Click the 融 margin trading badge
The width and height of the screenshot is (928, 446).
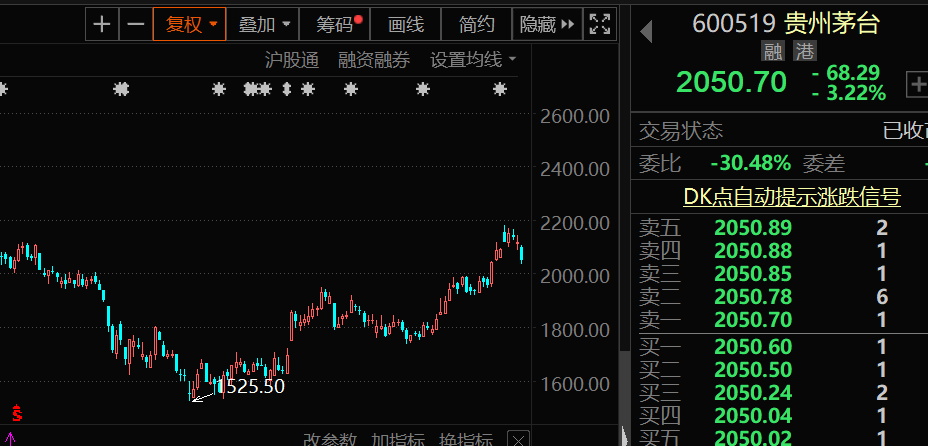pyautogui.click(x=772, y=51)
